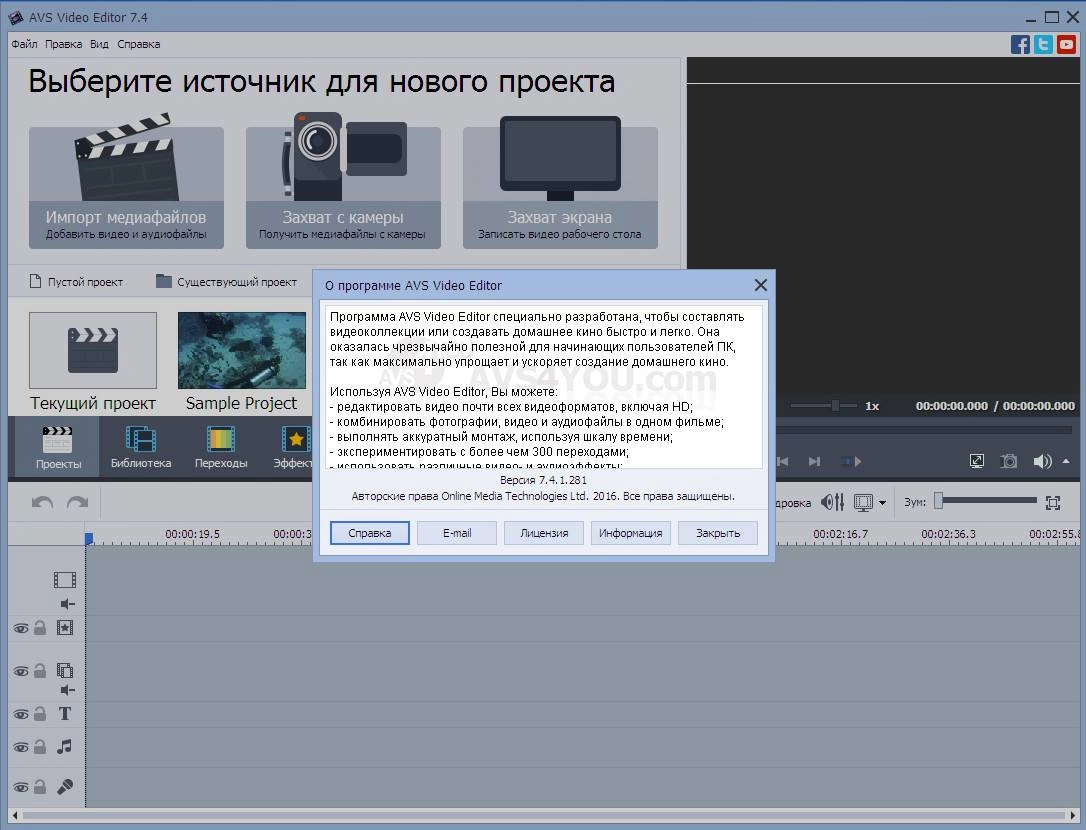Click the voice track microphone icon

(65, 787)
